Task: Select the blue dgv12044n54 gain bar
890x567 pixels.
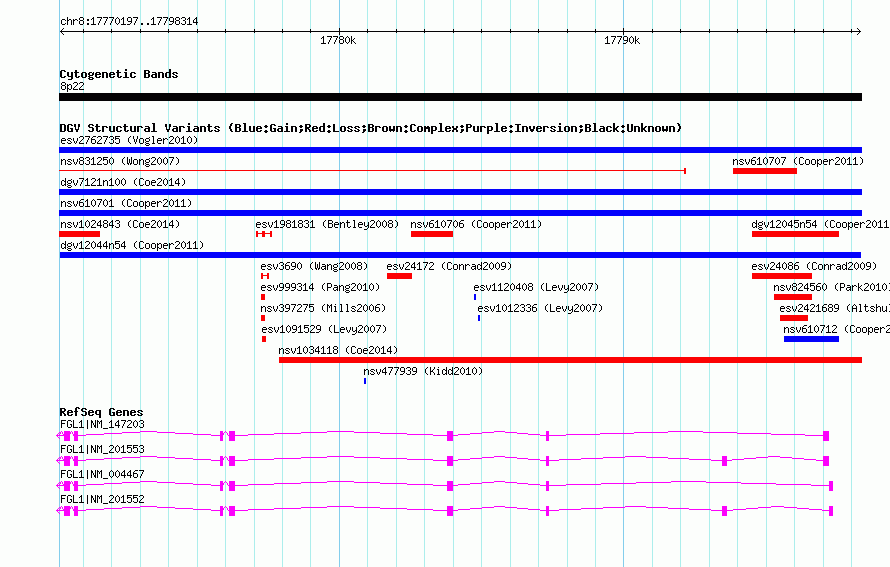Action: [x=460, y=255]
